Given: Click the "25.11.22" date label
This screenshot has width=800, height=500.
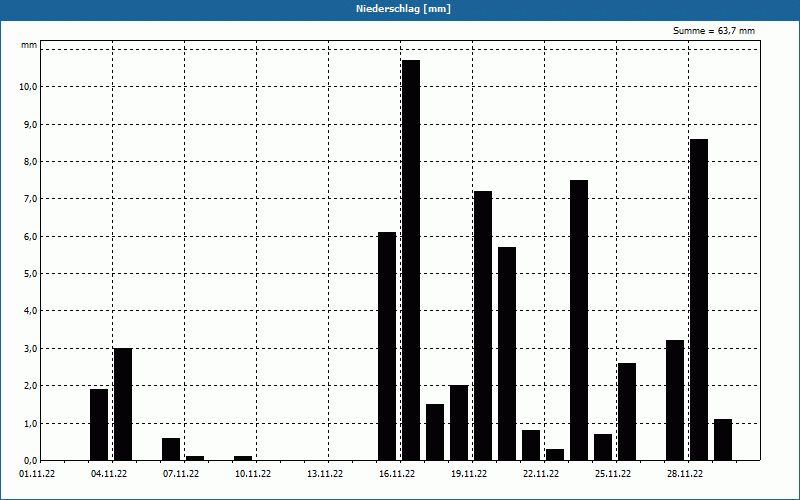Looking at the screenshot, I should (613, 474).
